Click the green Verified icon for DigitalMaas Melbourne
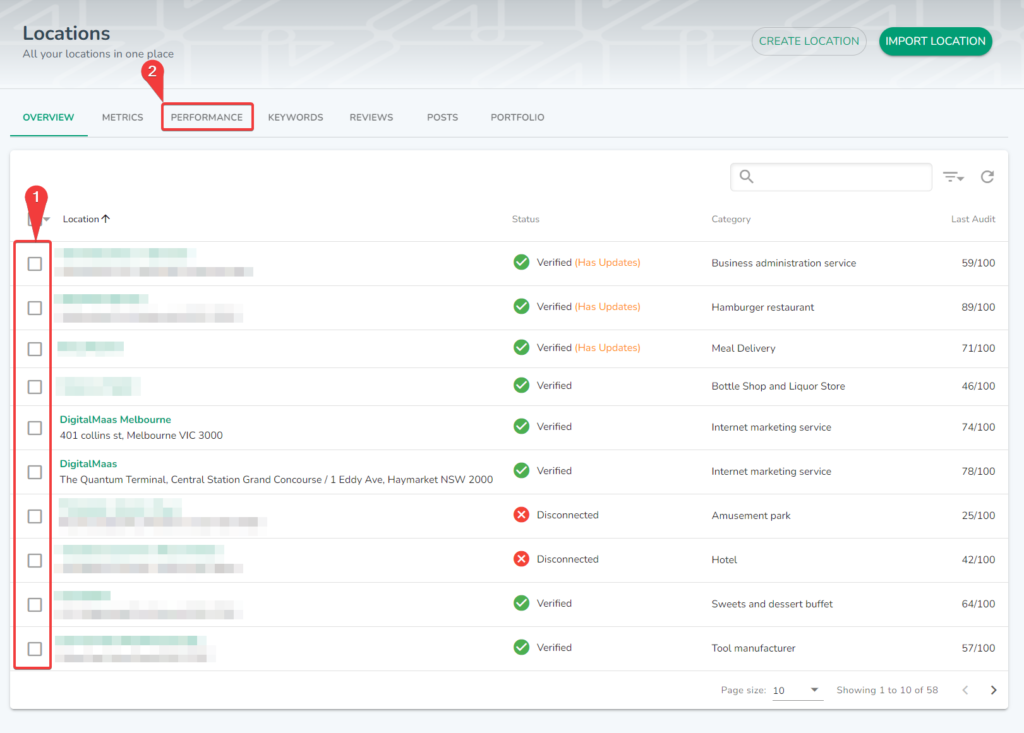The height and width of the screenshot is (733, 1024). click(x=521, y=427)
